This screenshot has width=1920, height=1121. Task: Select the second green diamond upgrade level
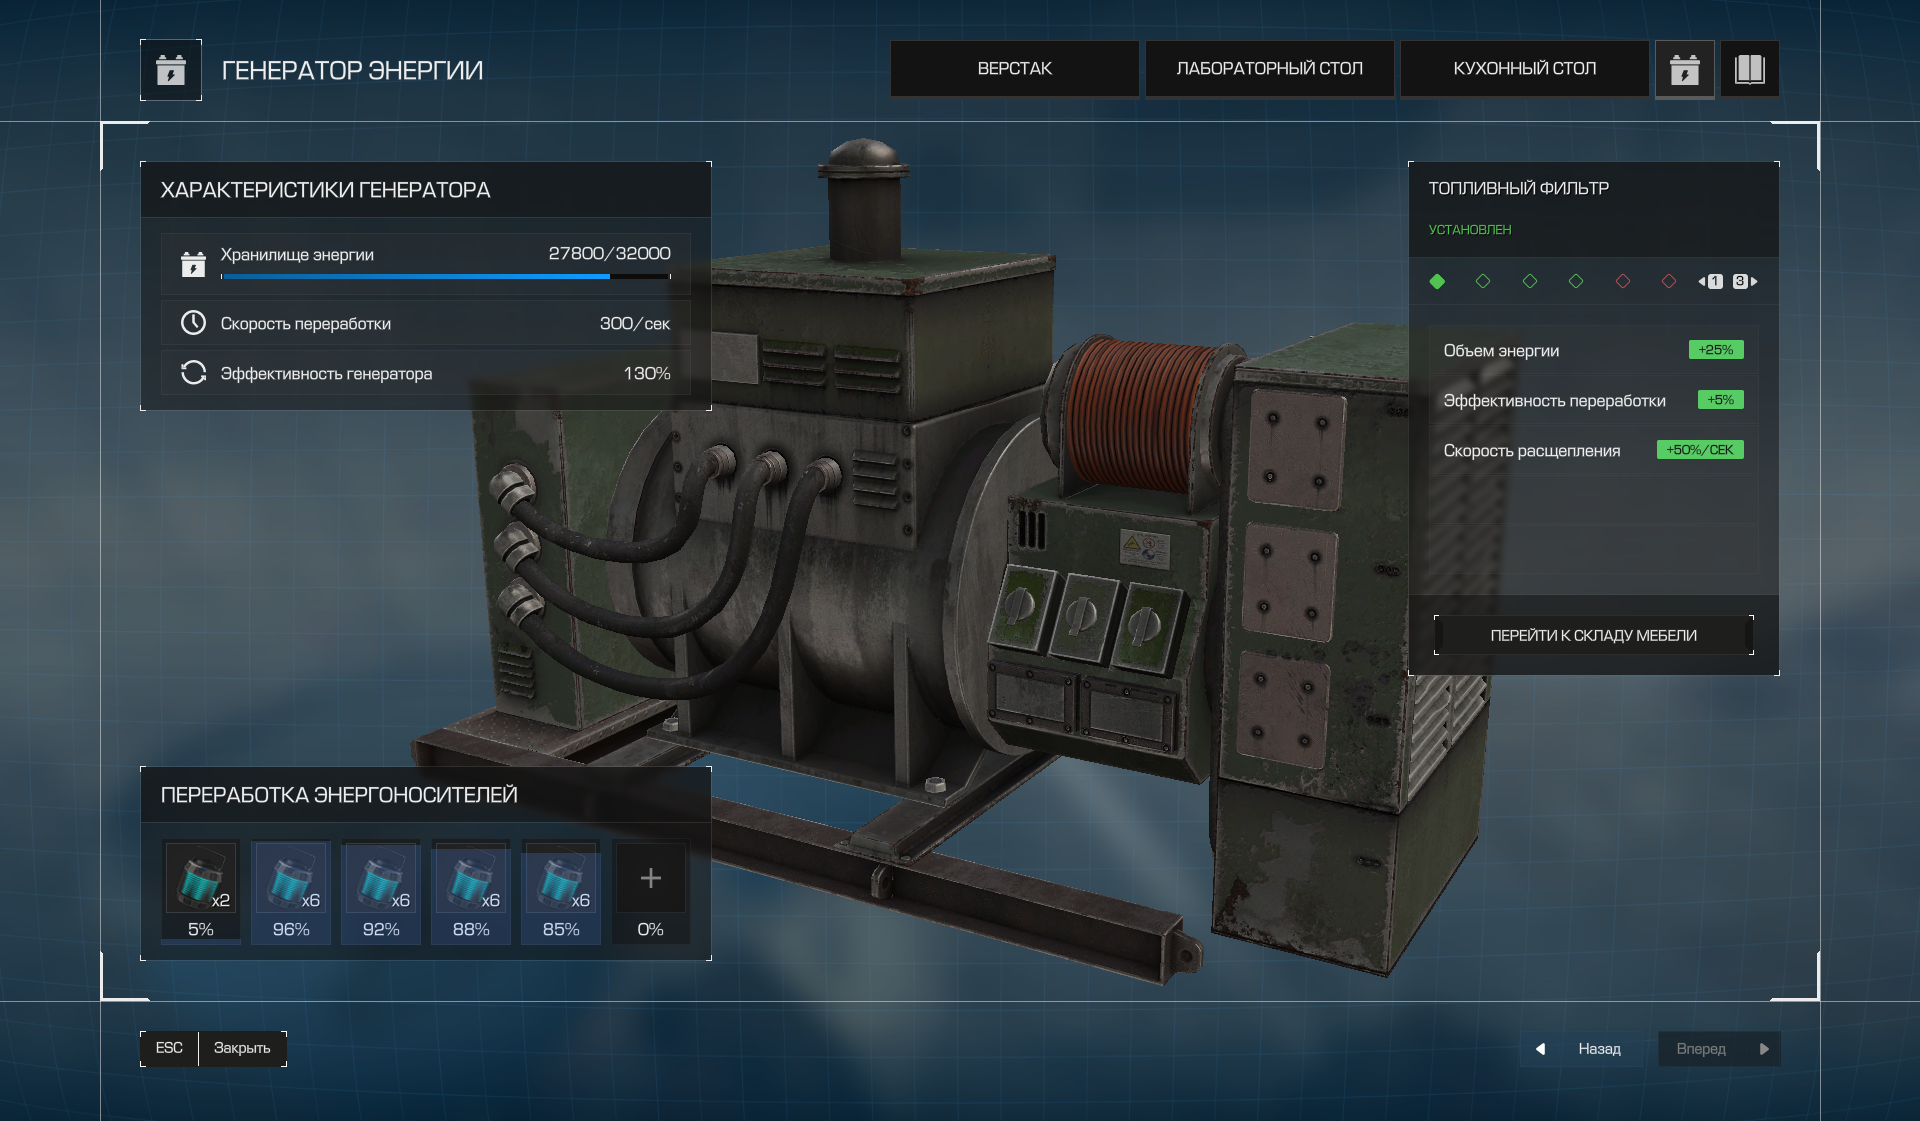click(1483, 281)
